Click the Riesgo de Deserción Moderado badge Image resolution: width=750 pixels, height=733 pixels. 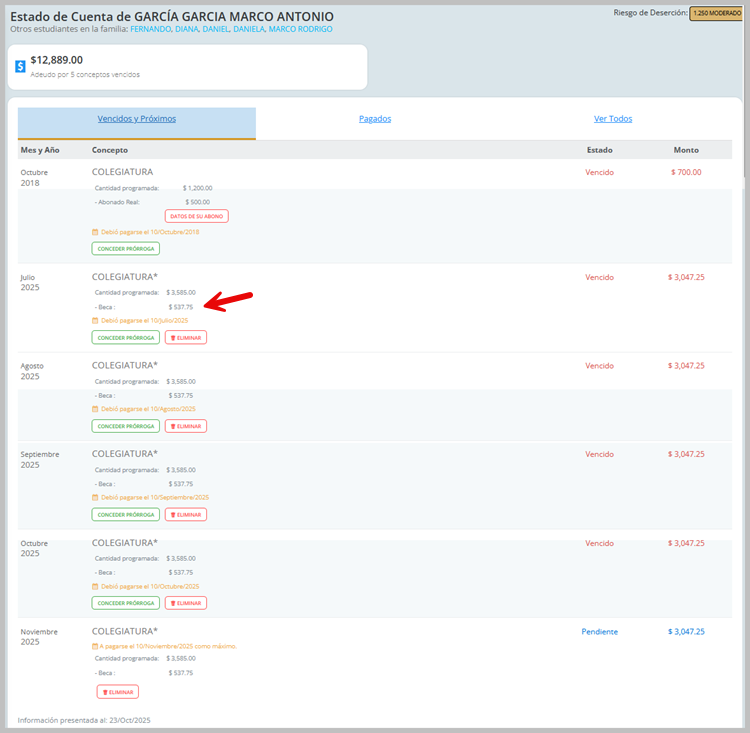(716, 13)
